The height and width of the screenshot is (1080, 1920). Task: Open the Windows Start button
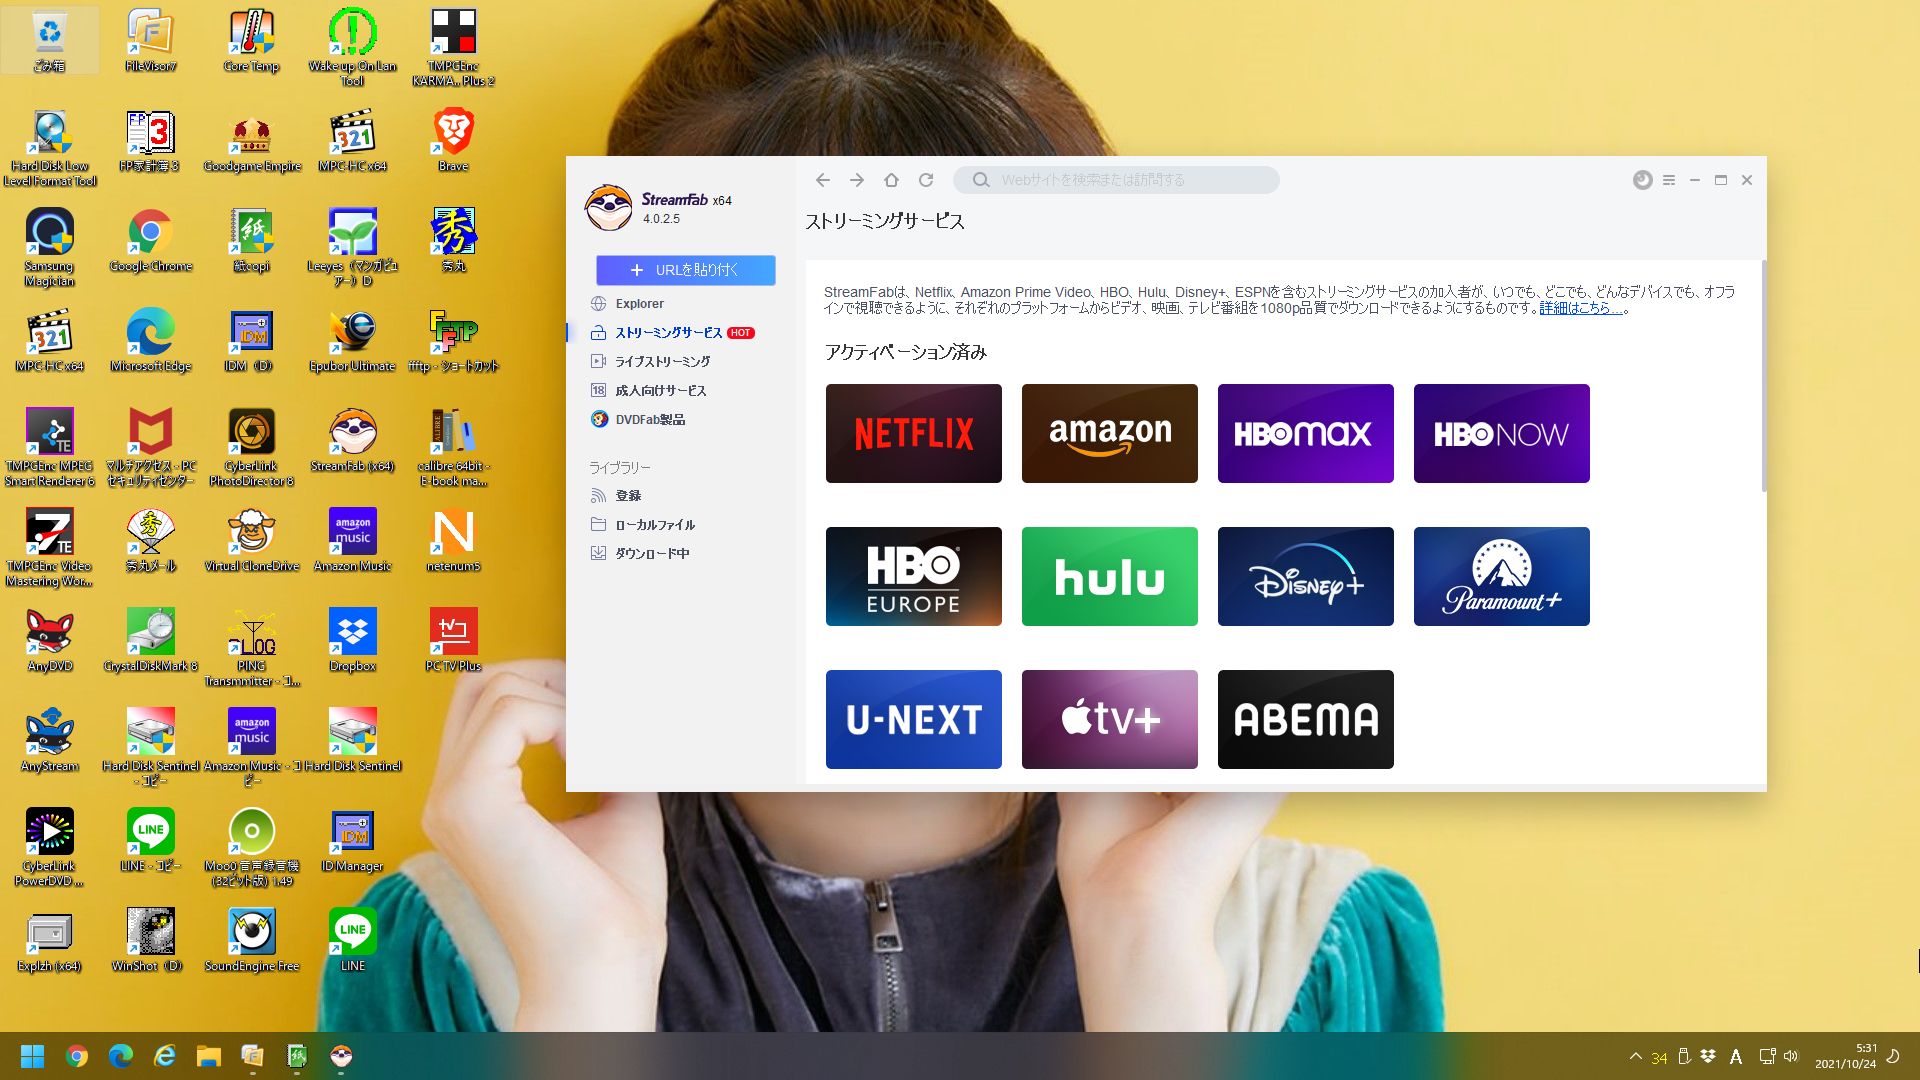(32, 1056)
